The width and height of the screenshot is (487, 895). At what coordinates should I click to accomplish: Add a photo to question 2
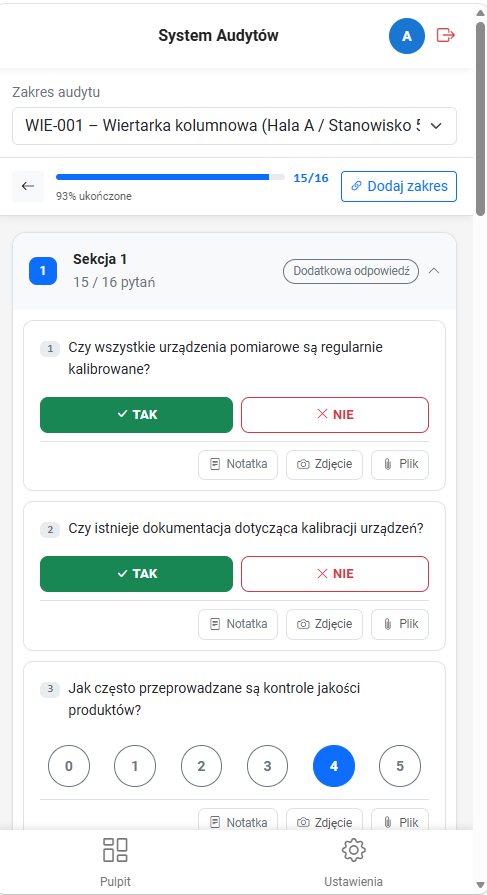(x=324, y=624)
